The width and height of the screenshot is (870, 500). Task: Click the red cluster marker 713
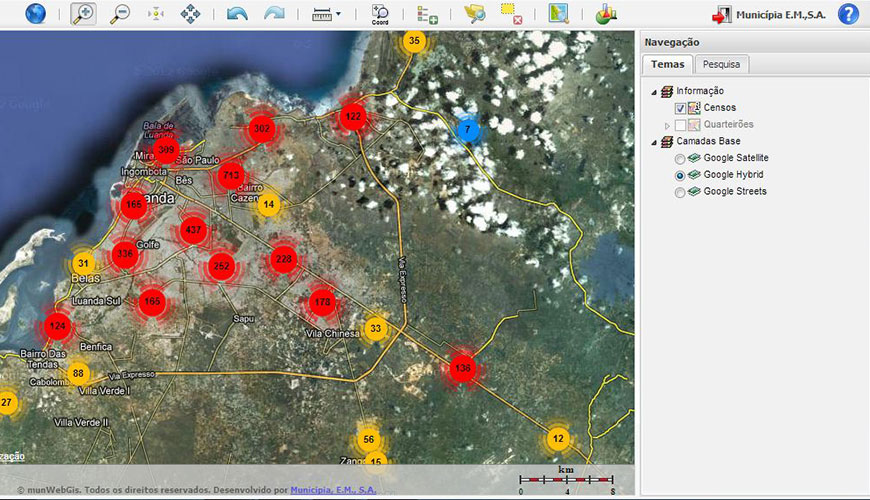(231, 176)
